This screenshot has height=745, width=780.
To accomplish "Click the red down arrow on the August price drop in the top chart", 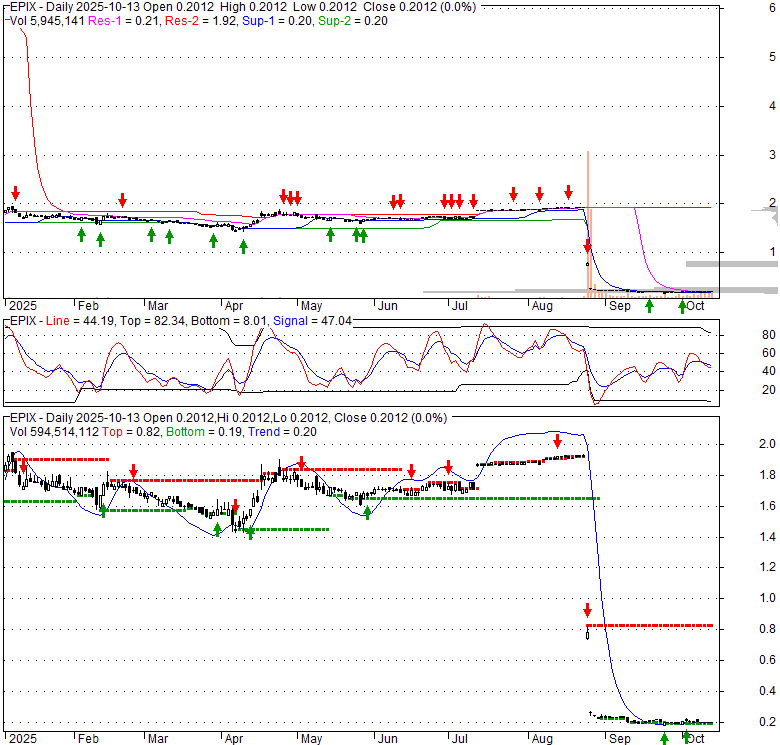I will point(587,245).
